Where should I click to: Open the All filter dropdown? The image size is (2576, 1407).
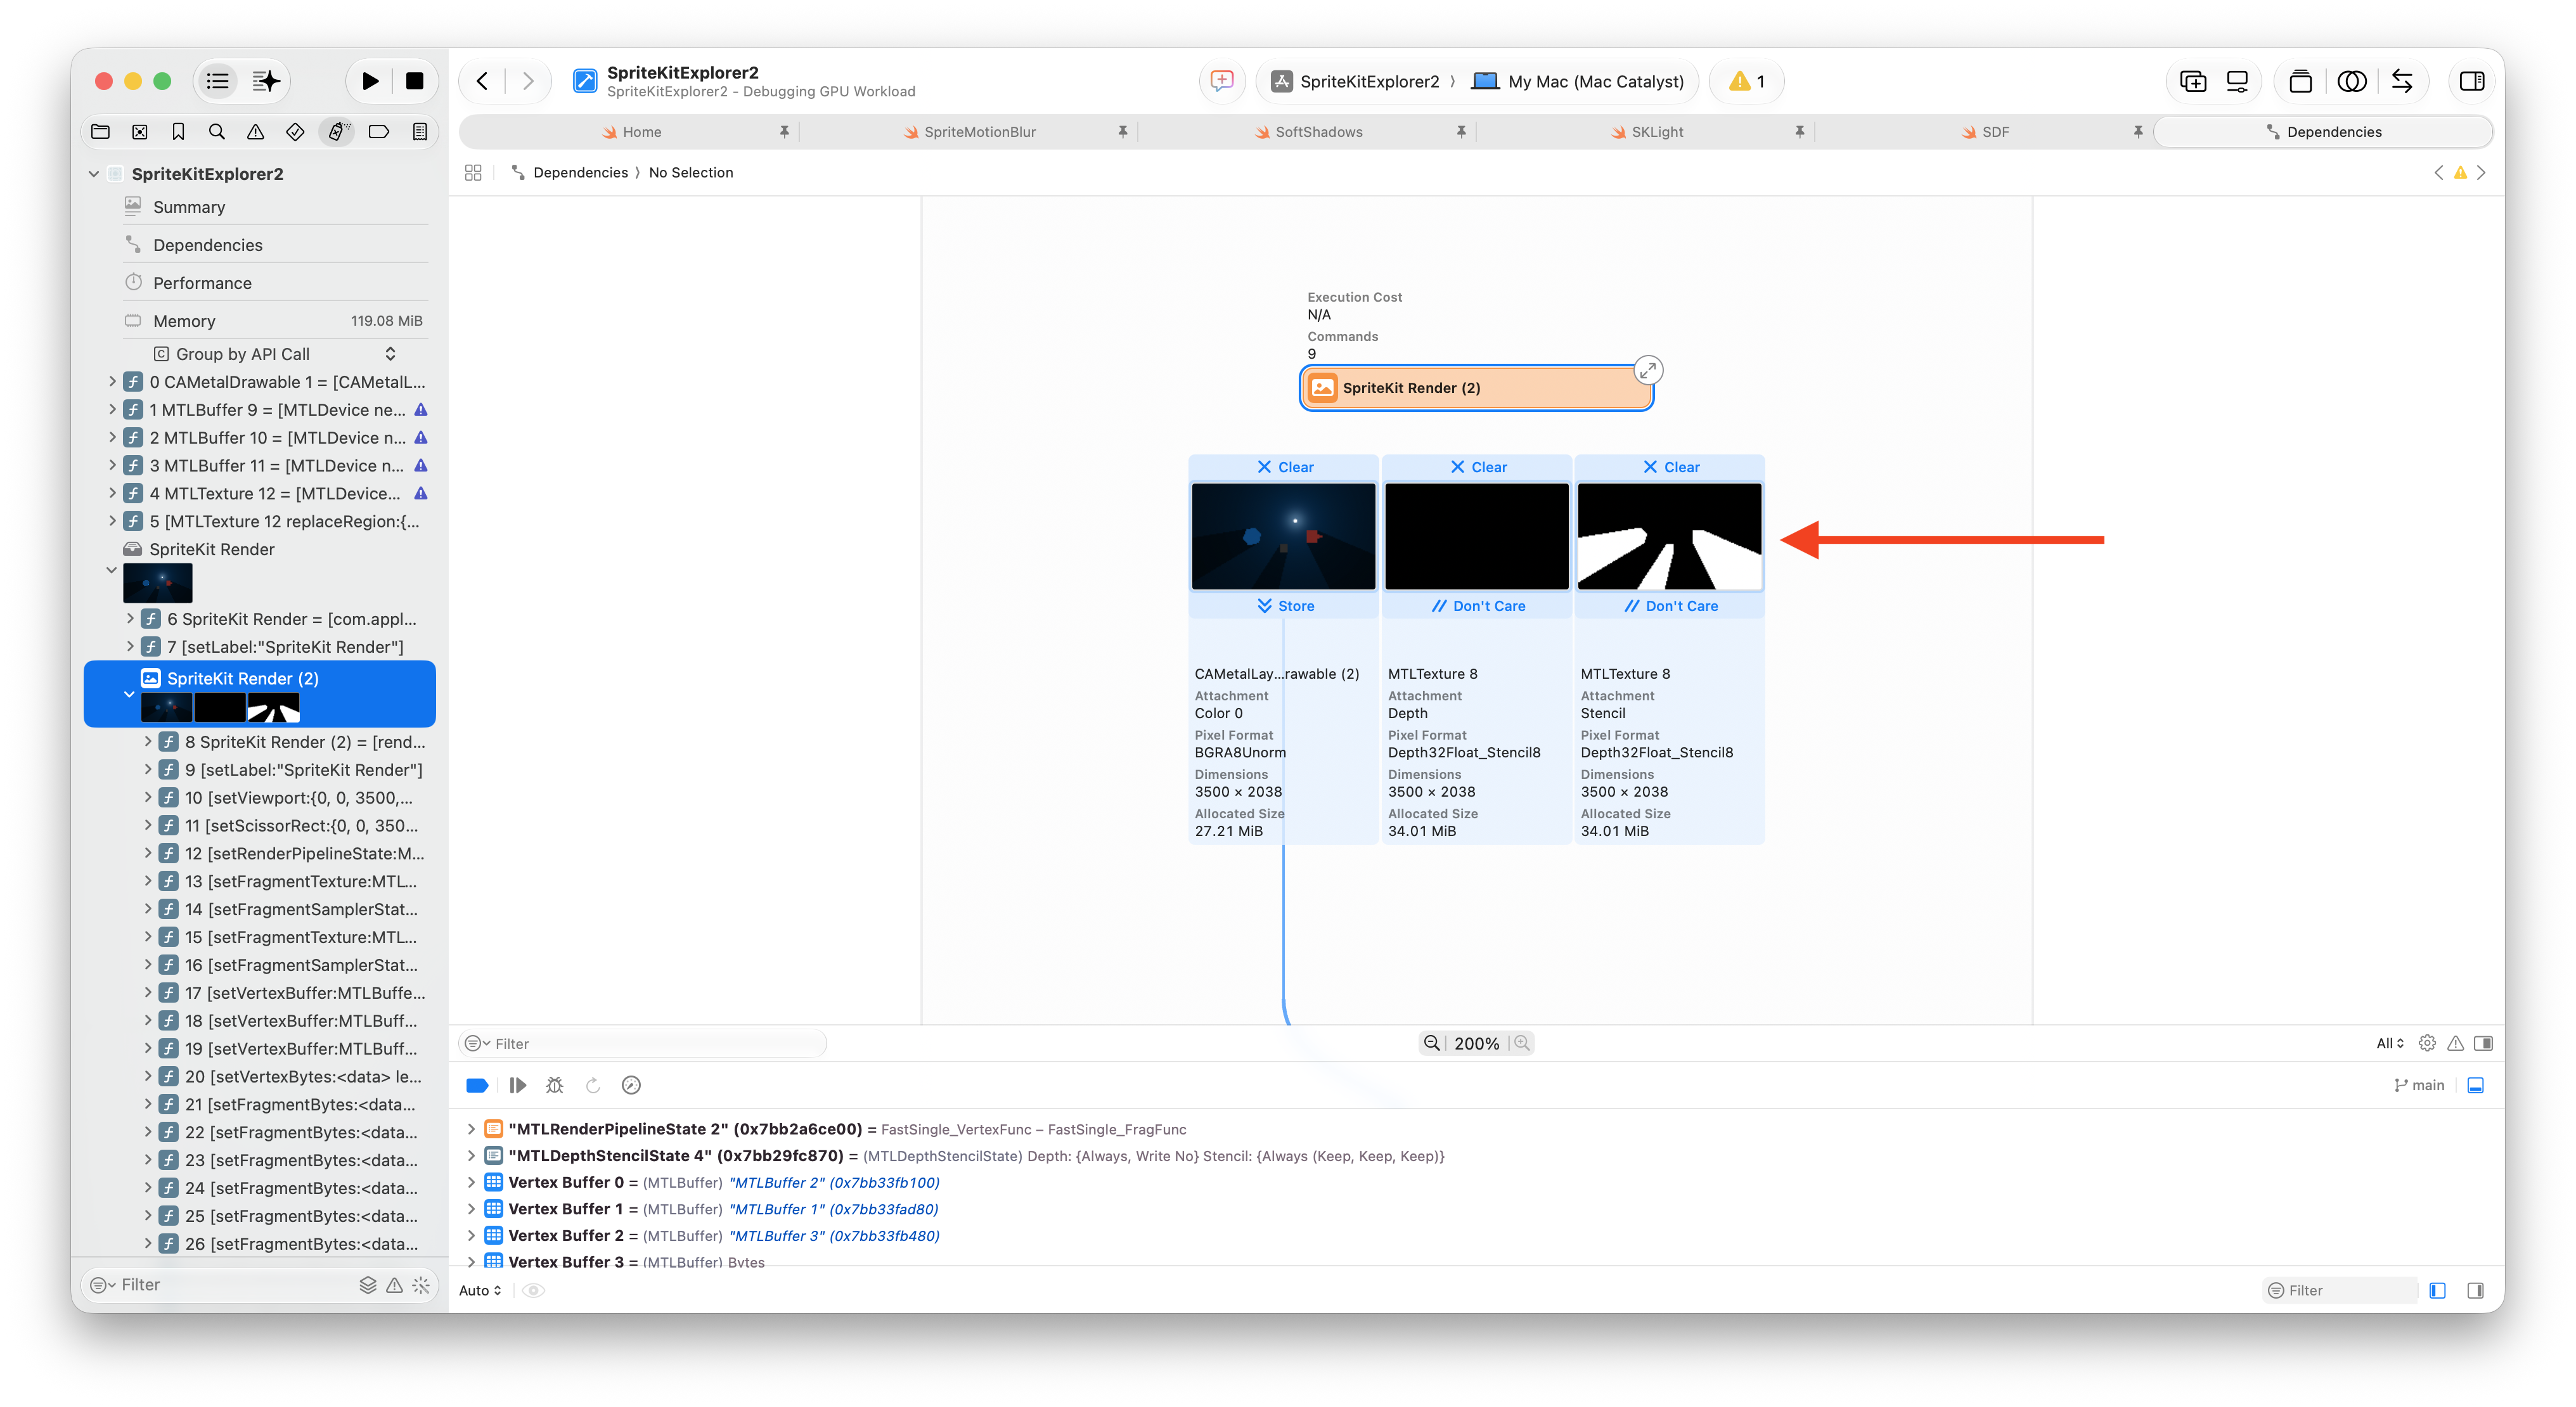pos(2390,1043)
